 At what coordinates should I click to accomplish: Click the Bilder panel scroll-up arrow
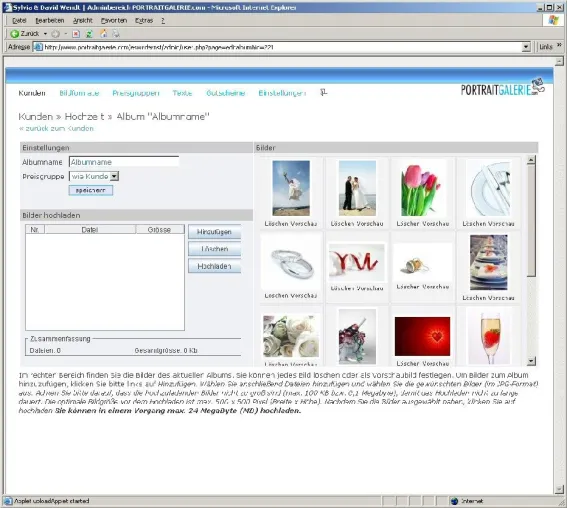click(531, 159)
